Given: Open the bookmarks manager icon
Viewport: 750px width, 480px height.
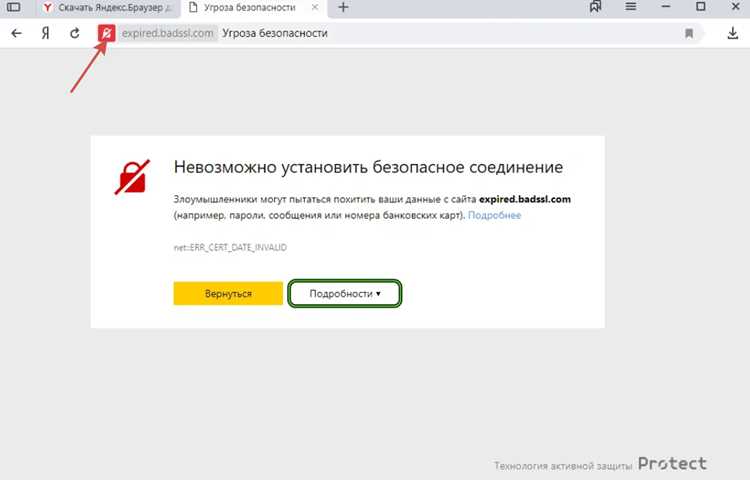Looking at the screenshot, I should pos(596,7).
